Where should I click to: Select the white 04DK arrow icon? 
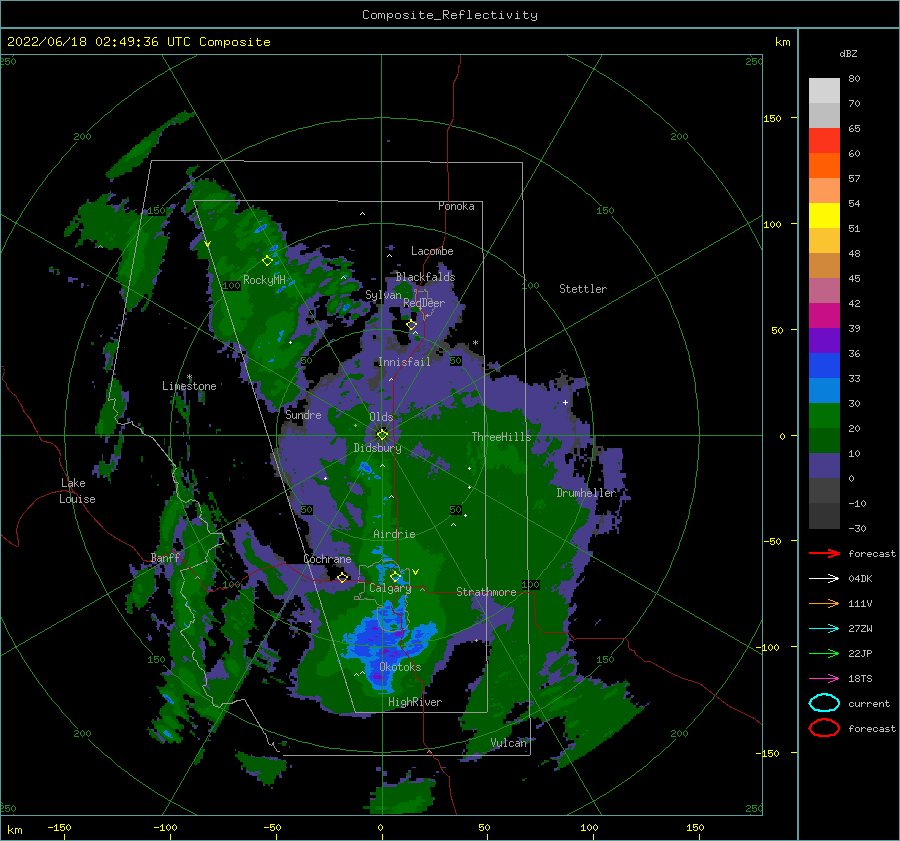824,579
